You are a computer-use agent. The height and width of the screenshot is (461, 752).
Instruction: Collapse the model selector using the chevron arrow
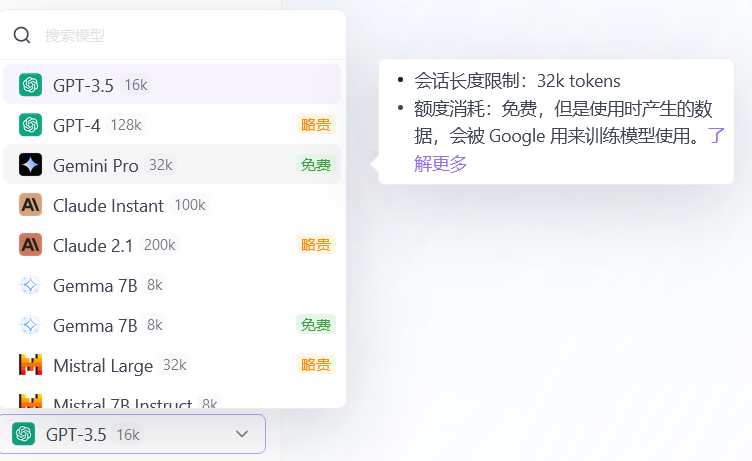click(241, 434)
